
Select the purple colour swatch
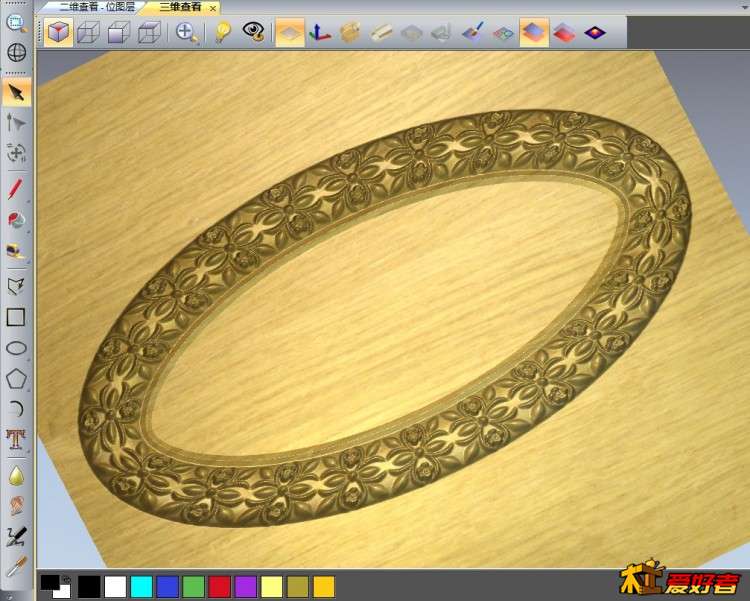tap(246, 587)
